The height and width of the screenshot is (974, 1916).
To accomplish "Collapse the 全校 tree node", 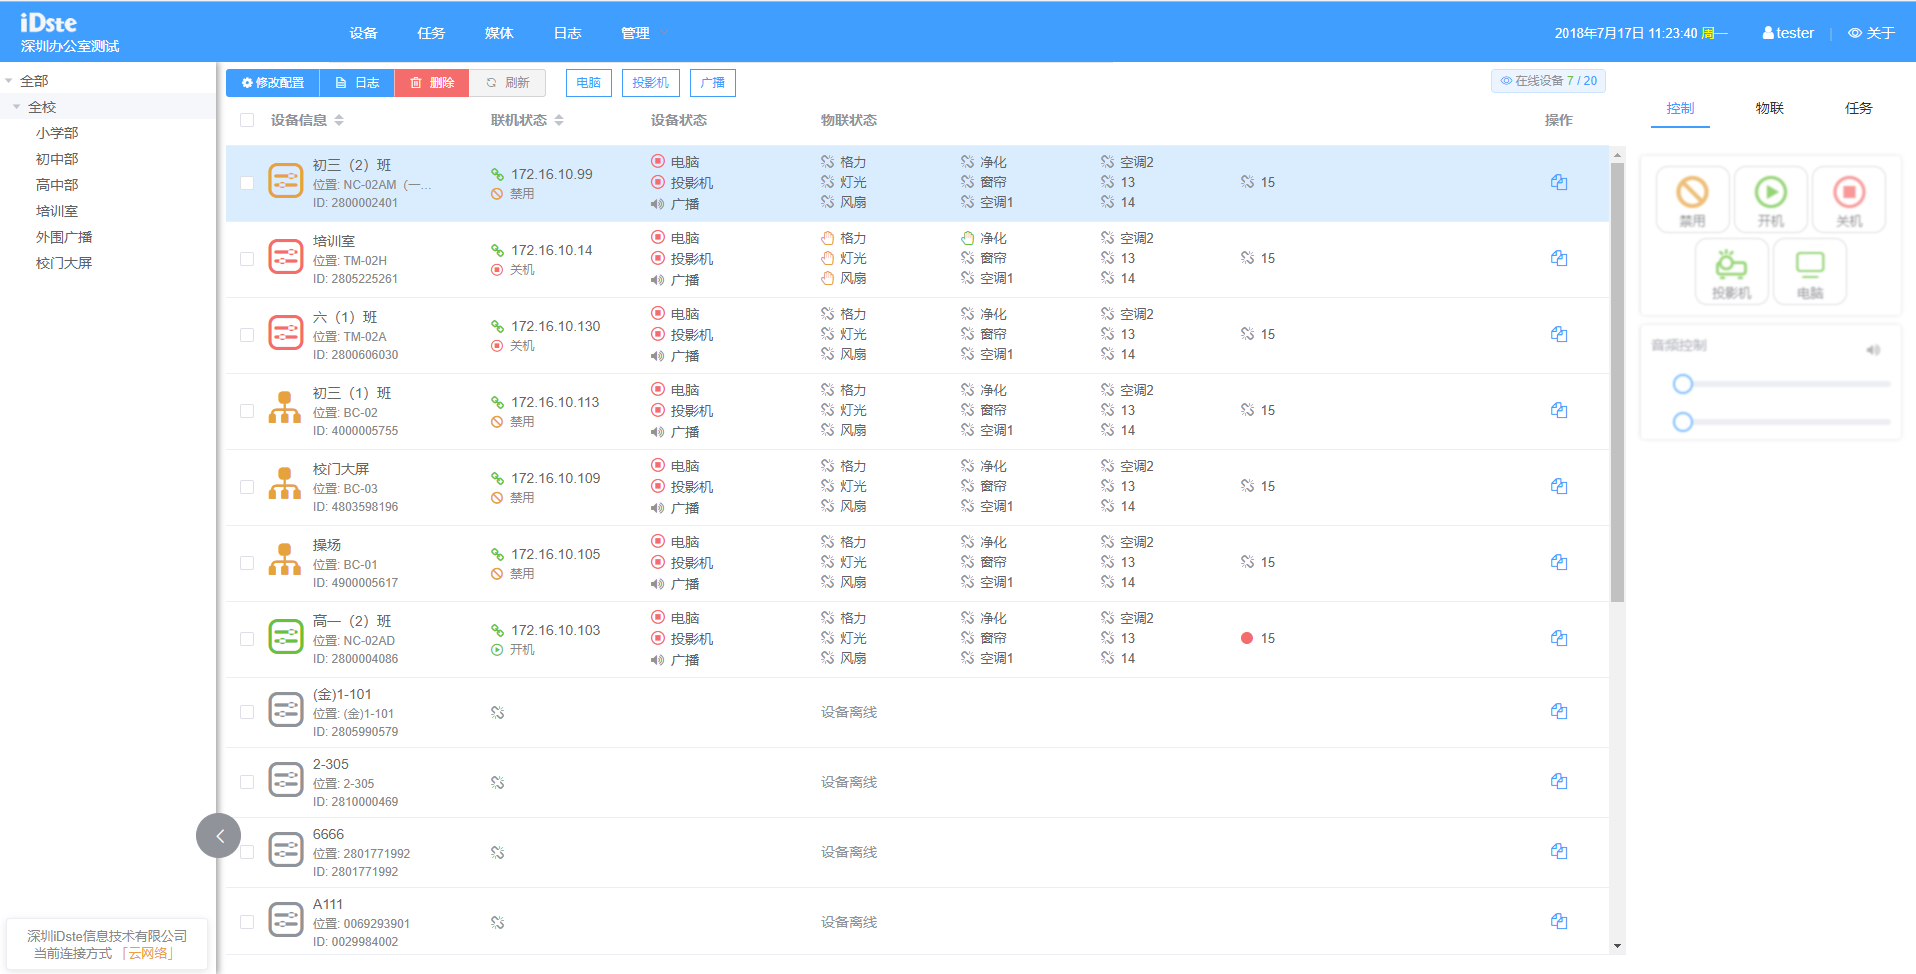I will pyautogui.click(x=17, y=107).
